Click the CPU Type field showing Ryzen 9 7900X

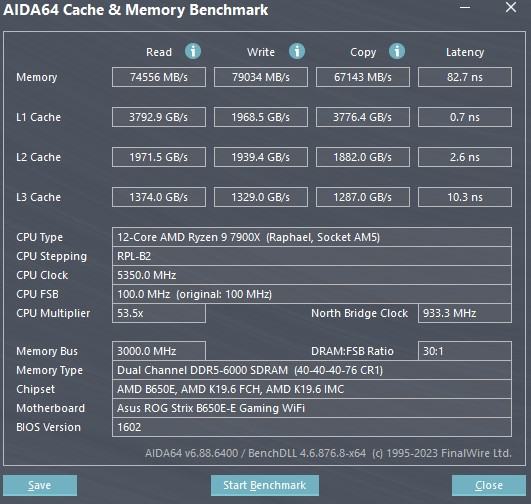(x=312, y=237)
